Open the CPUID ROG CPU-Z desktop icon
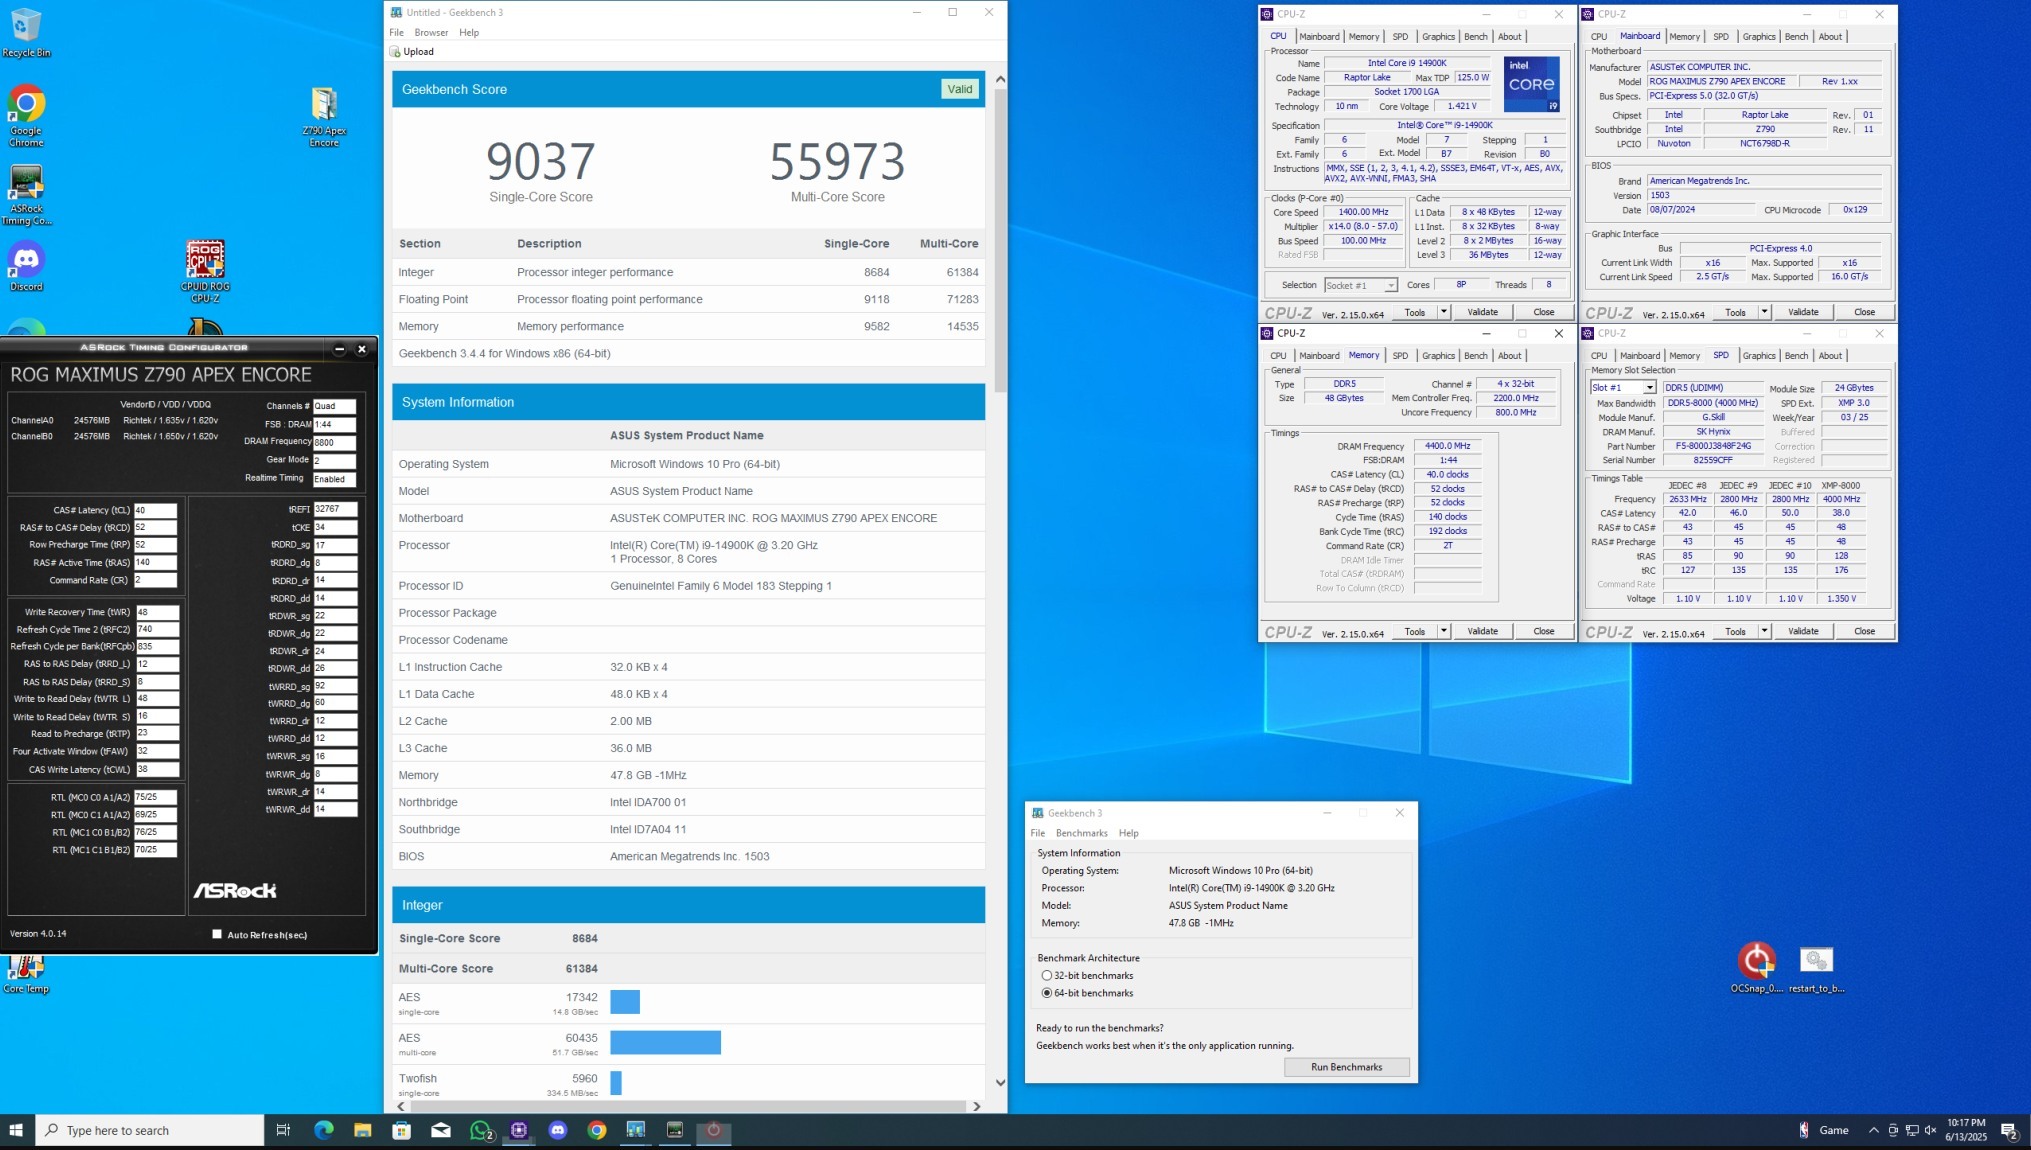This screenshot has width=2031, height=1150. 205,271
